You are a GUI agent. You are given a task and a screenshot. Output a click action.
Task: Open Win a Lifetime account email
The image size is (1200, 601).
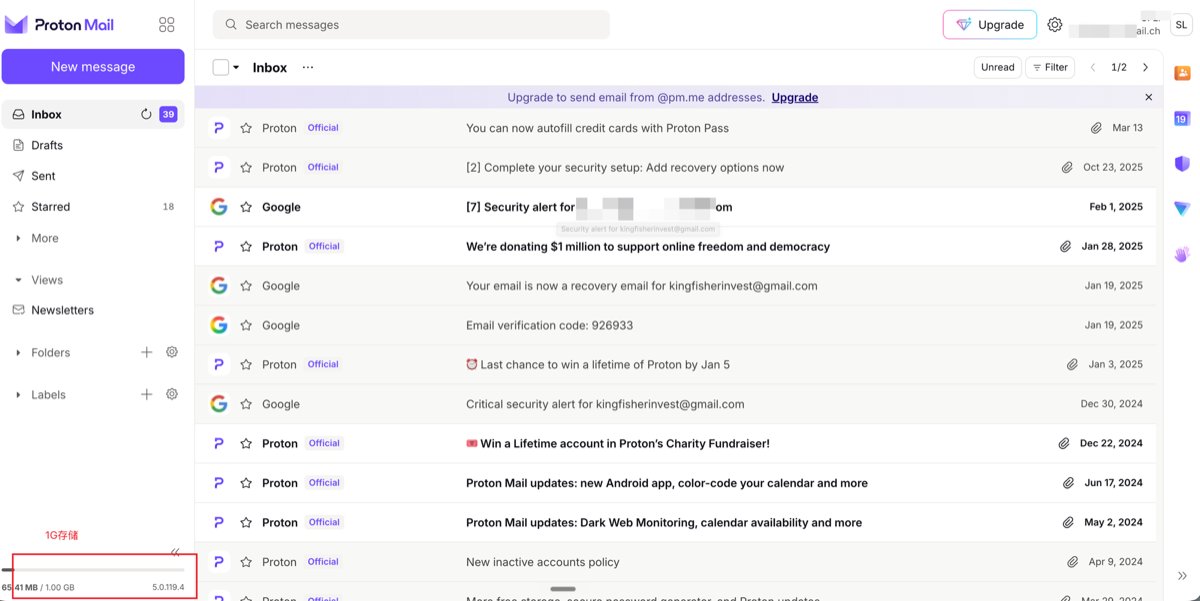(676, 443)
